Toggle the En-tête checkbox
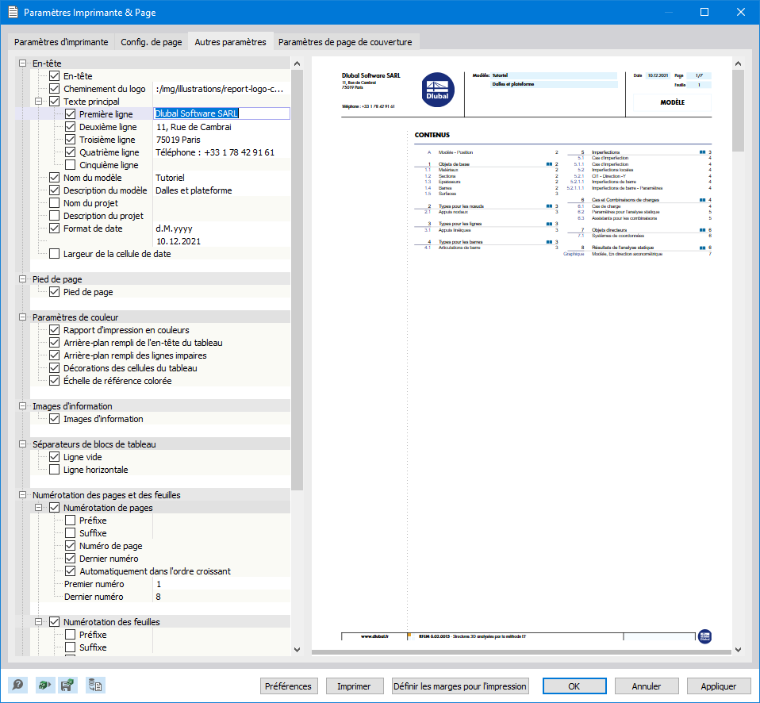Image resolution: width=760 pixels, height=703 pixels. pos(55,76)
